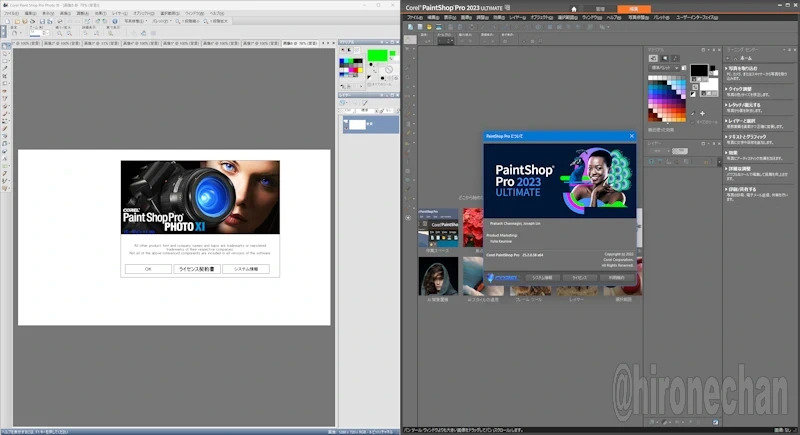800x435 pixels.
Task: Click green foreground swatch in Photo XI materials
Action: (x=378, y=55)
